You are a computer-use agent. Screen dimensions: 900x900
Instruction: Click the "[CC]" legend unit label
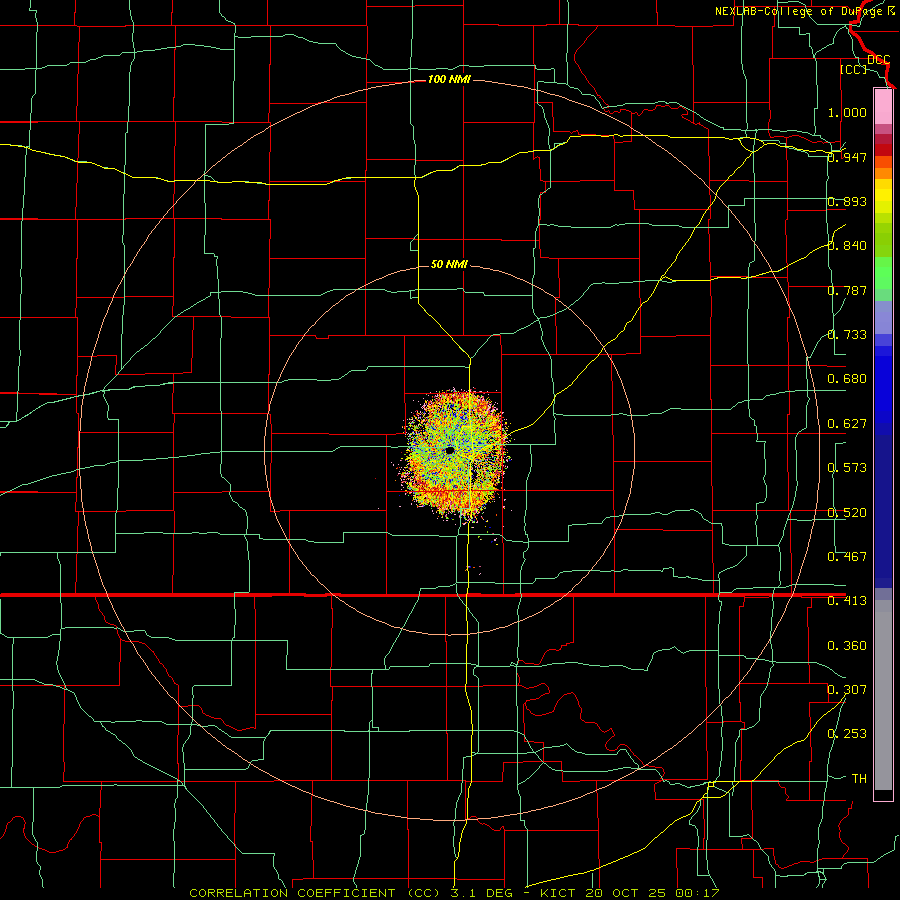coord(853,69)
